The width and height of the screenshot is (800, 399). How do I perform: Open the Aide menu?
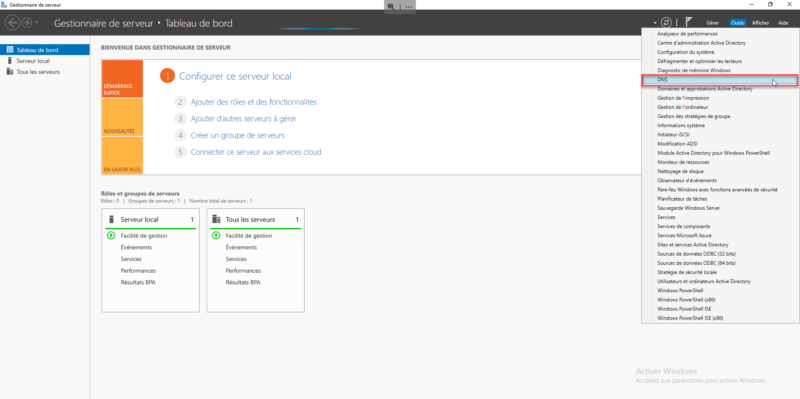(x=783, y=23)
